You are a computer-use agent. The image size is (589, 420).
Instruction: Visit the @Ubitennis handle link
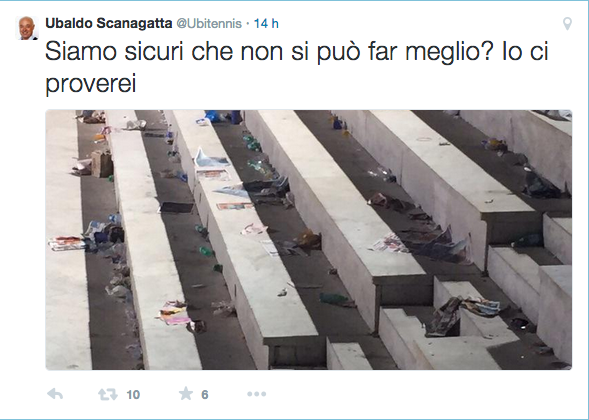209,24
